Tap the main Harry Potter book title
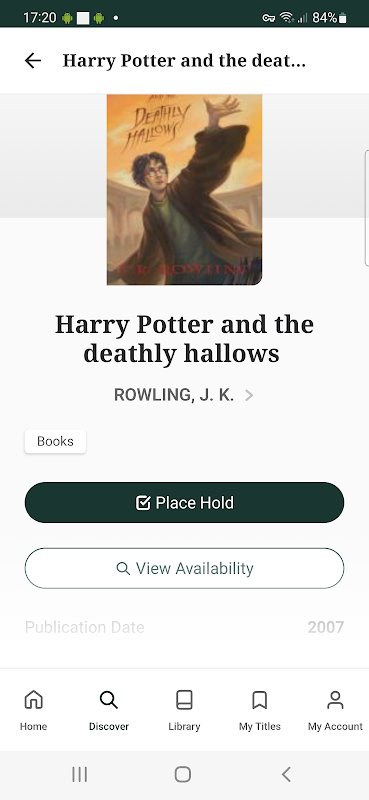Screen dimensions: 369x800 pos(184,339)
